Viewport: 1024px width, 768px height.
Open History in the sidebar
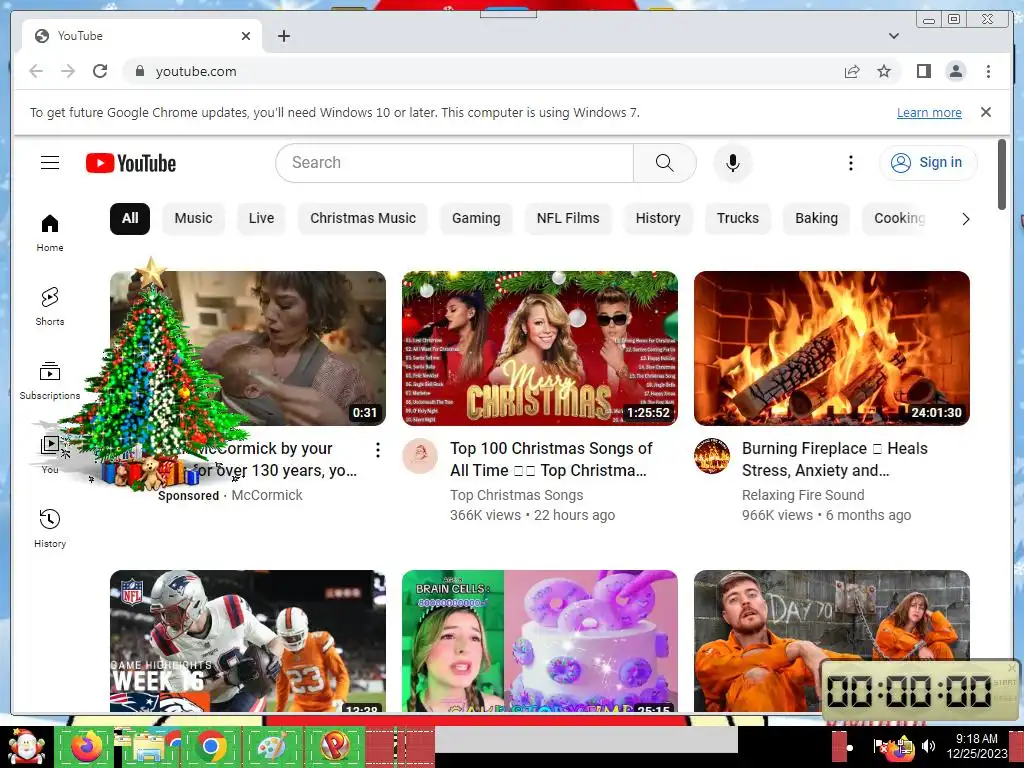coord(50,528)
